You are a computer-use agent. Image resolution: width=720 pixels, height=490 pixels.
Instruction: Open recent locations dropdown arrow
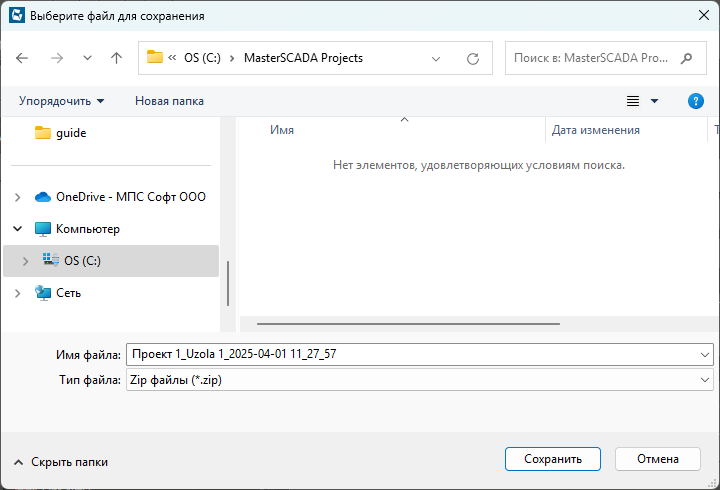pos(87,58)
